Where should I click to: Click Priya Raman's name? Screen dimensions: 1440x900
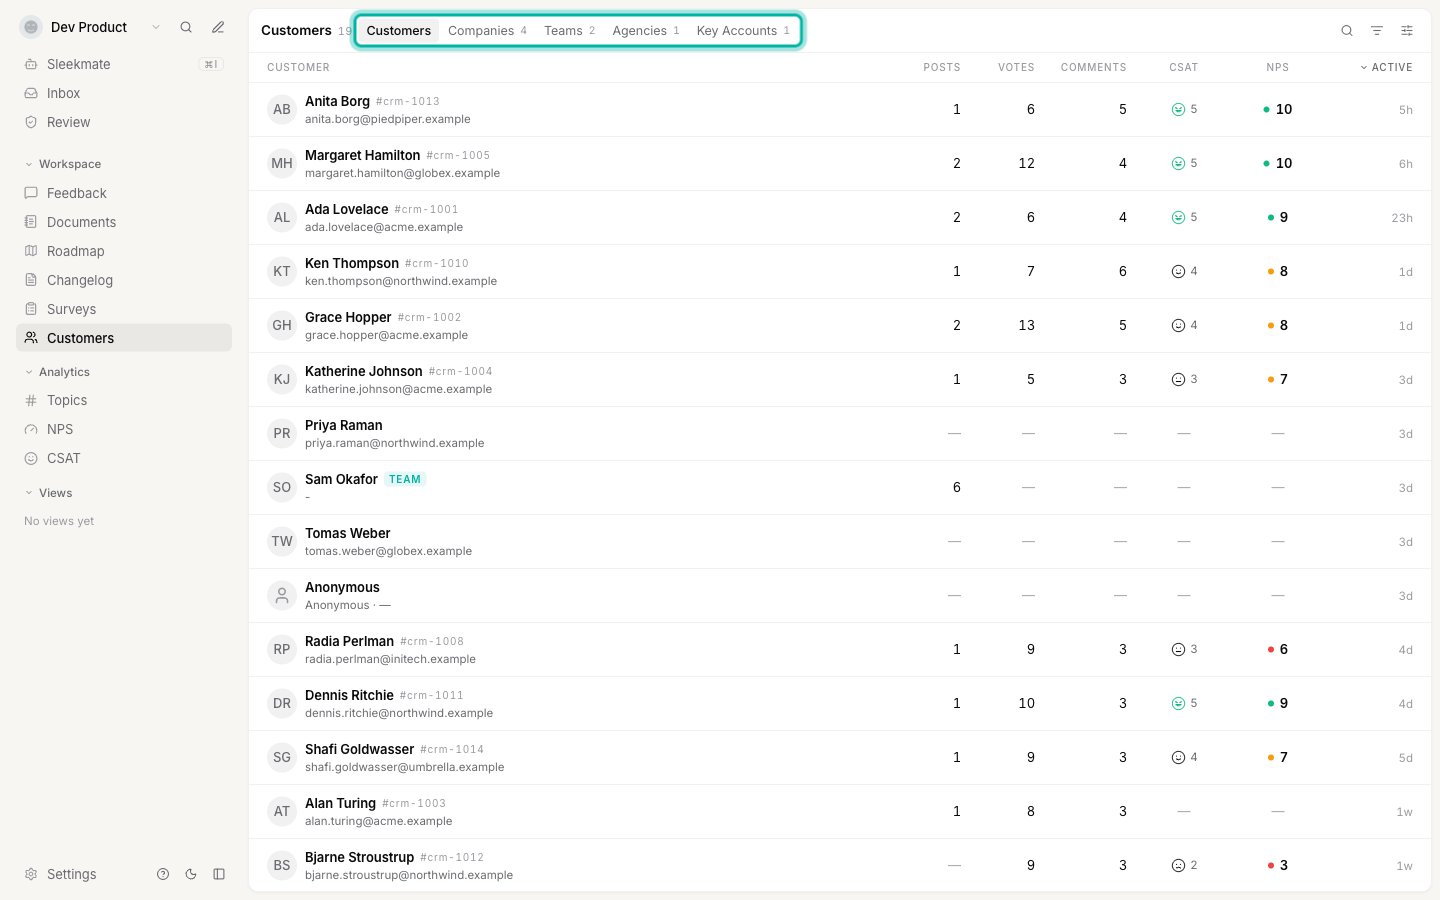click(x=343, y=425)
